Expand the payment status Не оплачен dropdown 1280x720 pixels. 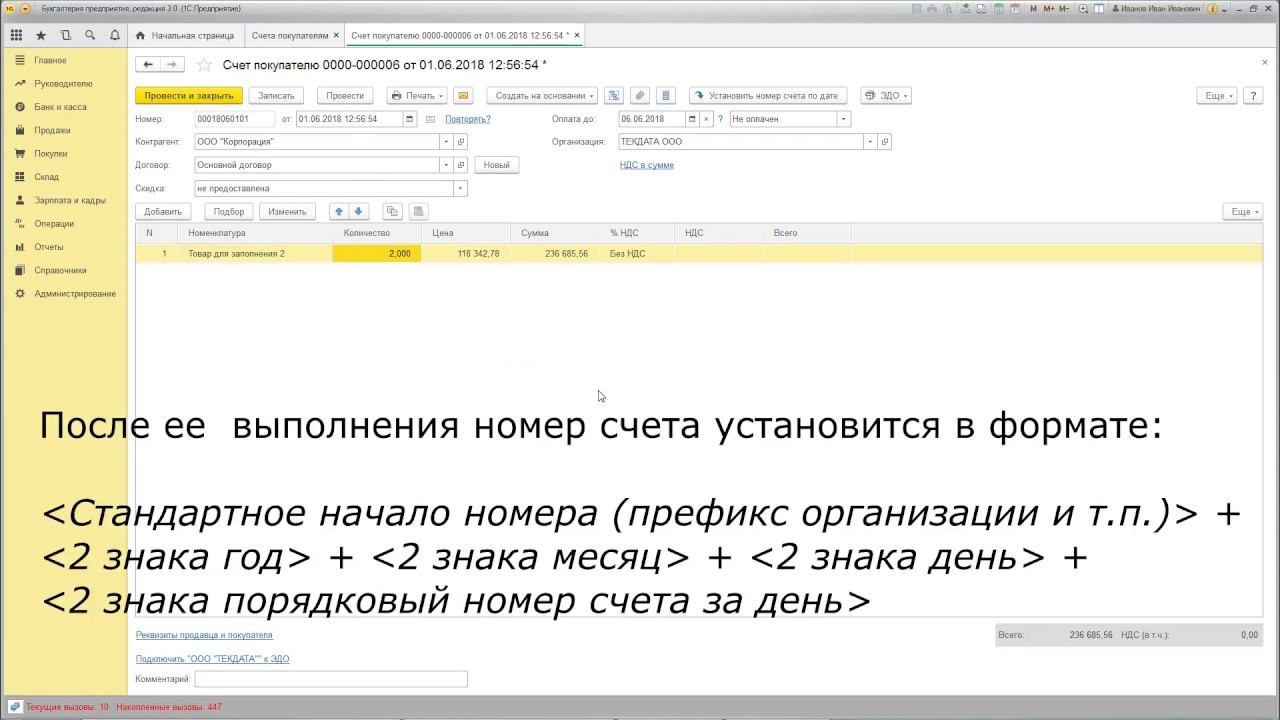tap(843, 119)
